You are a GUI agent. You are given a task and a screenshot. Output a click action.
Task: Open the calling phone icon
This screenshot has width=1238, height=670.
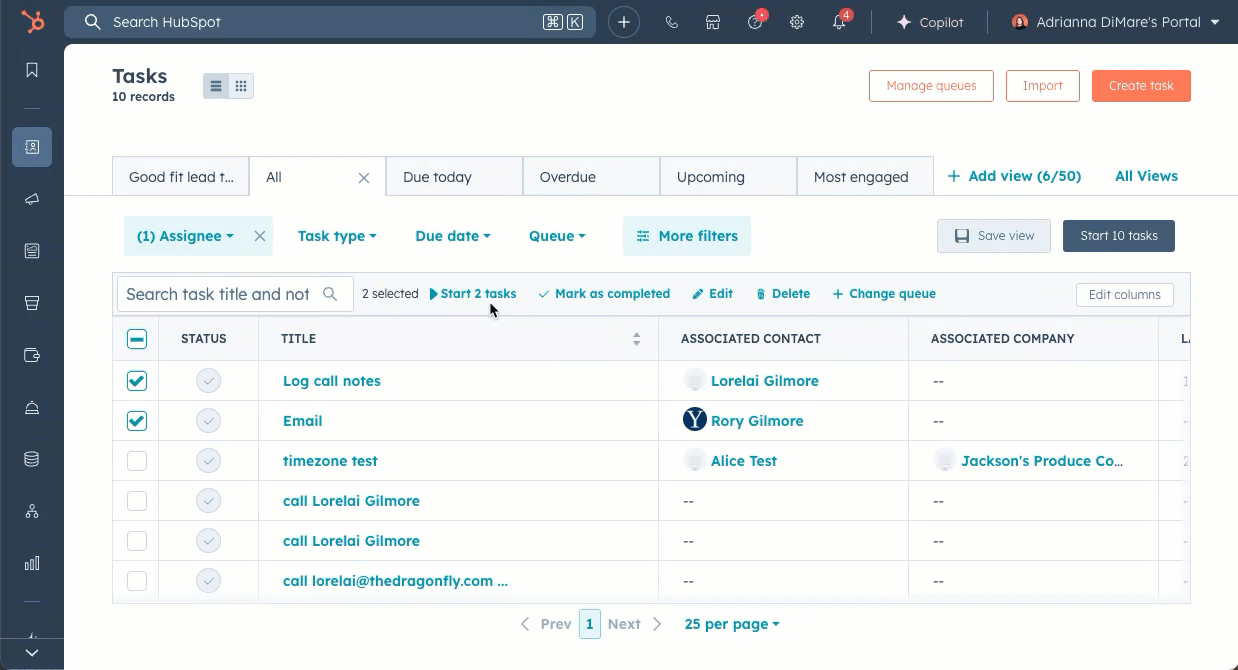coord(671,22)
